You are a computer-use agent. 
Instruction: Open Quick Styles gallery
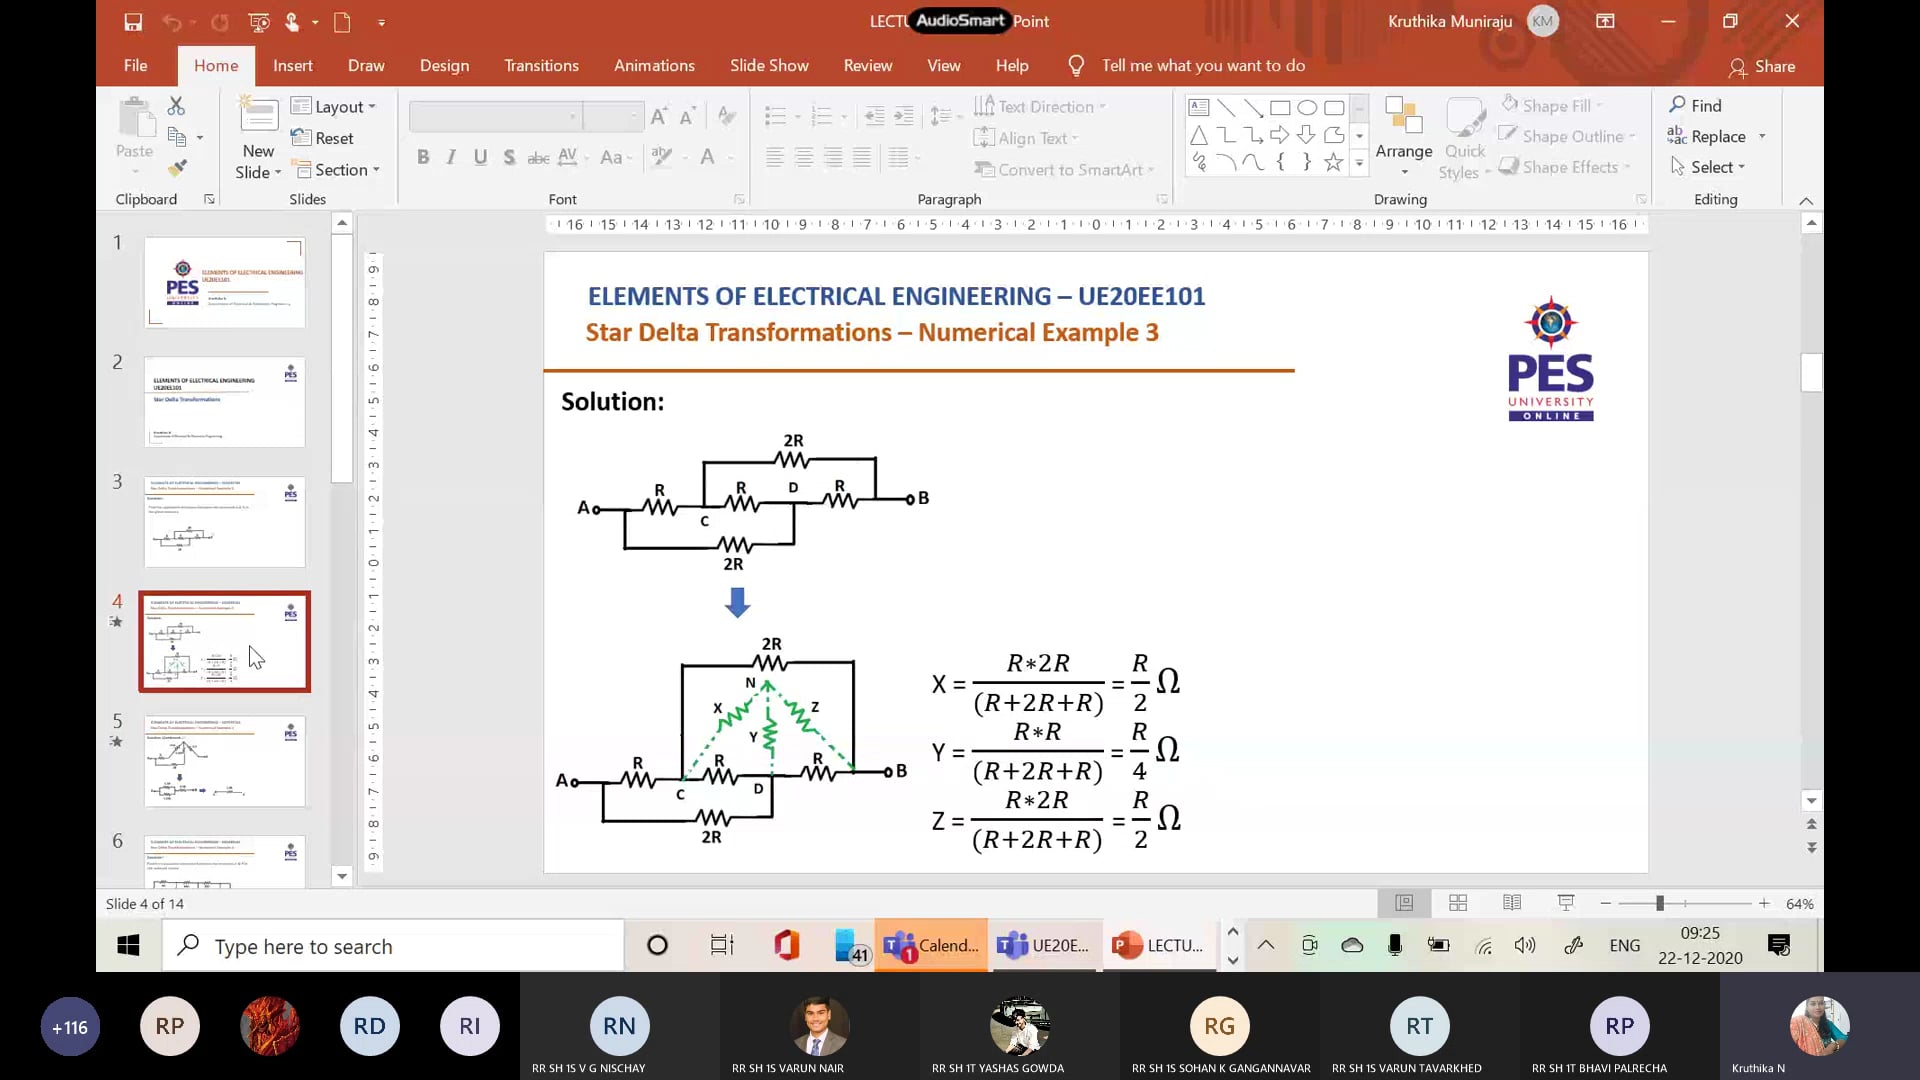pos(1464,135)
